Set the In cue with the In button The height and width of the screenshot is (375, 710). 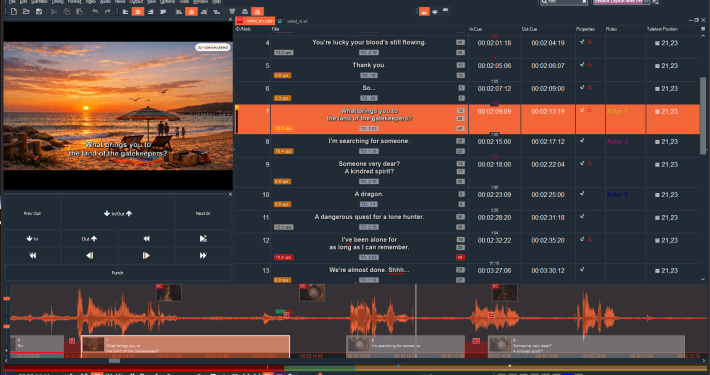tap(32, 239)
